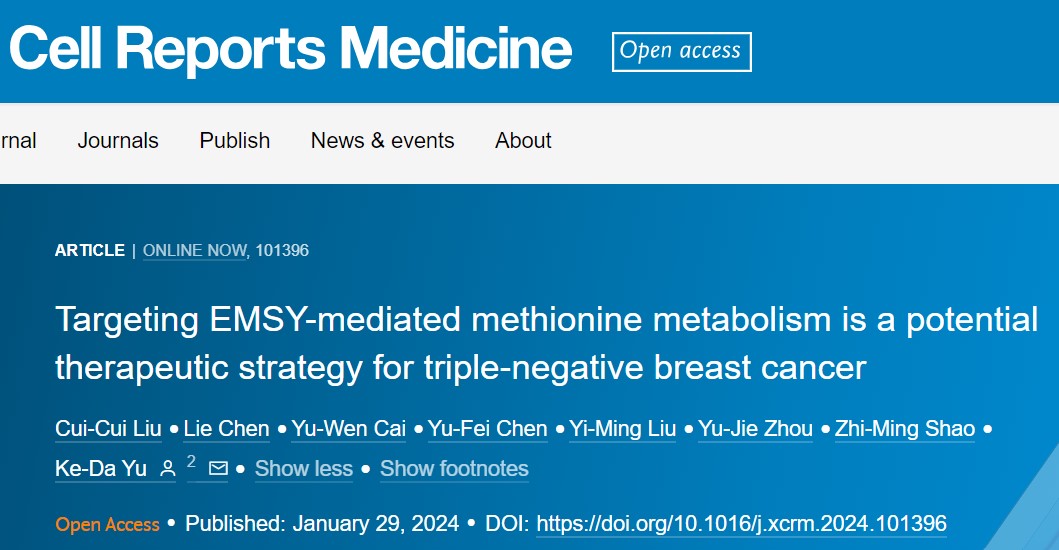The image size is (1059, 550).
Task: Open author Yi-Ming Liu's details
Action: [x=623, y=428]
